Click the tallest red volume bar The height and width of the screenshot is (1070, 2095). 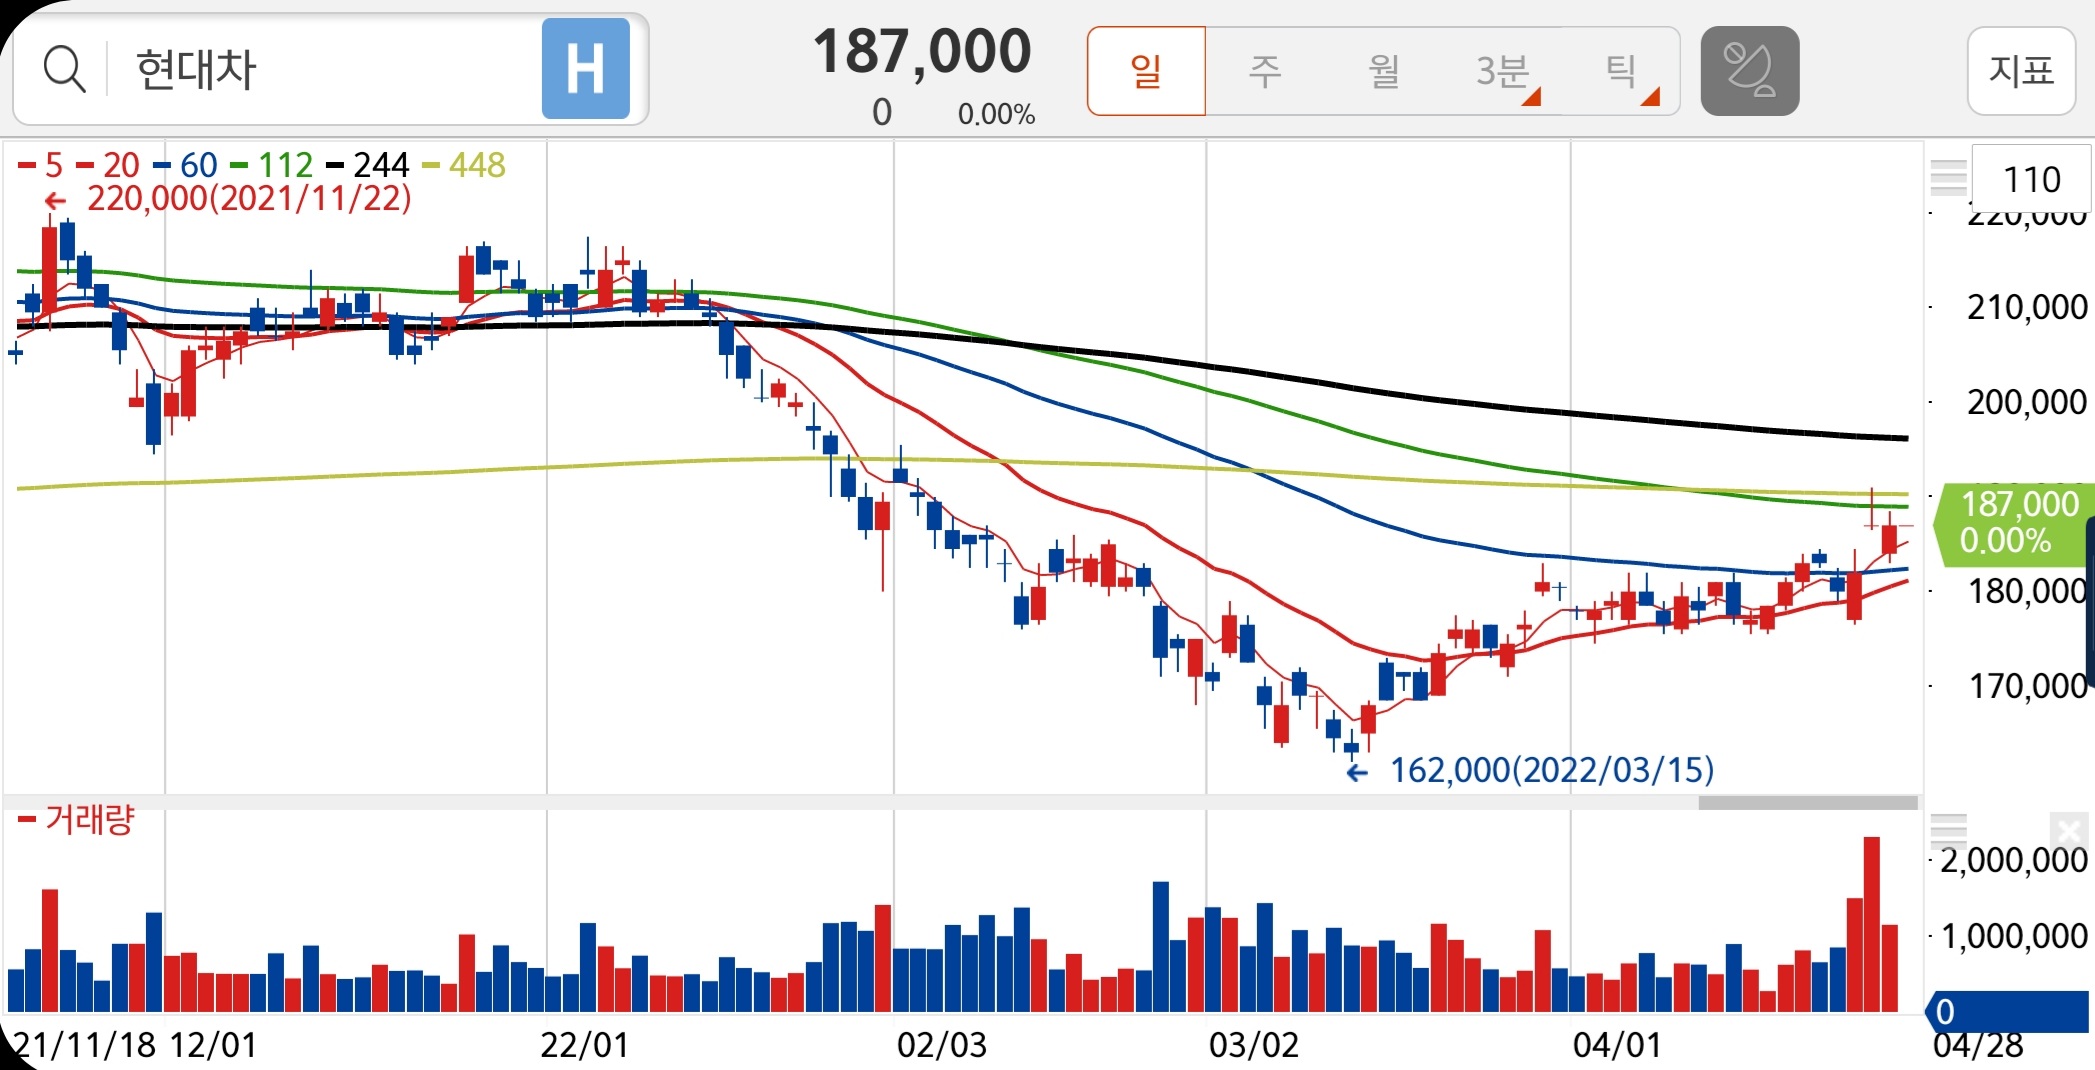click(1872, 924)
